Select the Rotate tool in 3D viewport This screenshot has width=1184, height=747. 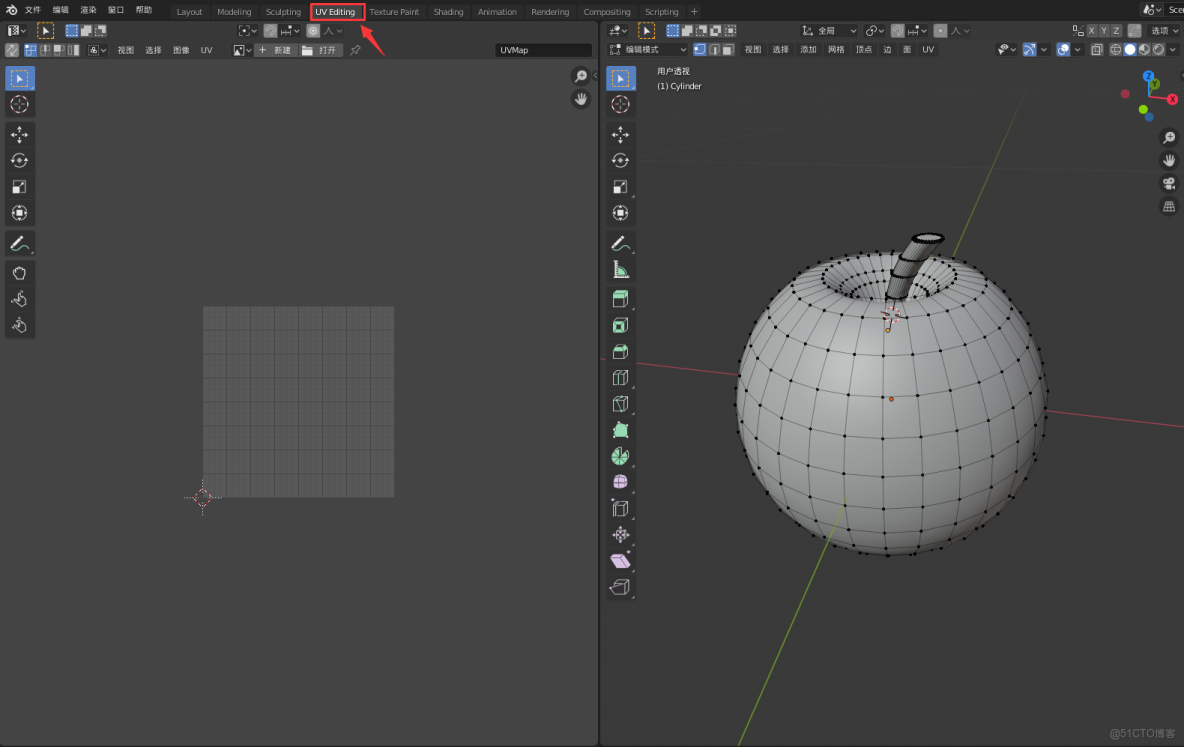coord(620,160)
